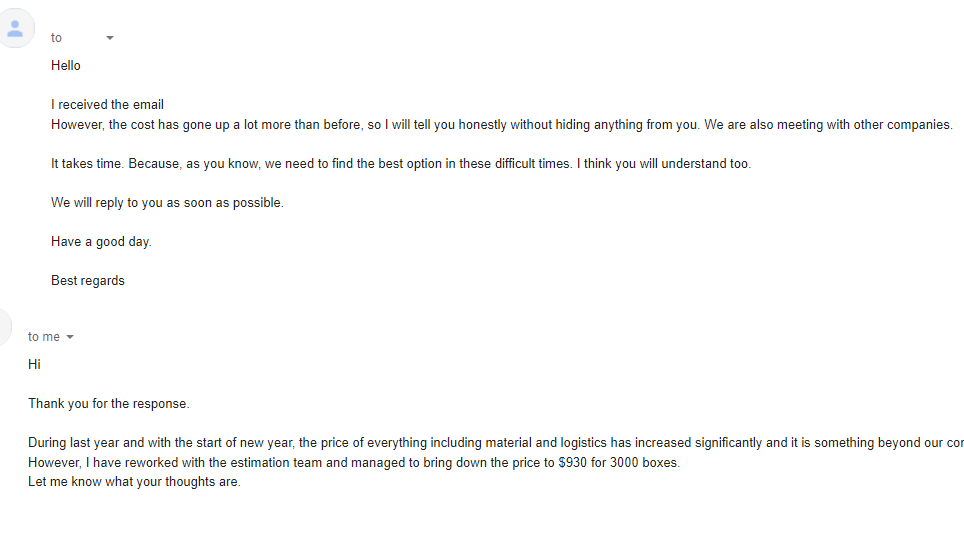Image resolution: width=964 pixels, height=538 pixels.
Task: Expand recipient details arrow beside 'to'
Action: click(x=110, y=38)
